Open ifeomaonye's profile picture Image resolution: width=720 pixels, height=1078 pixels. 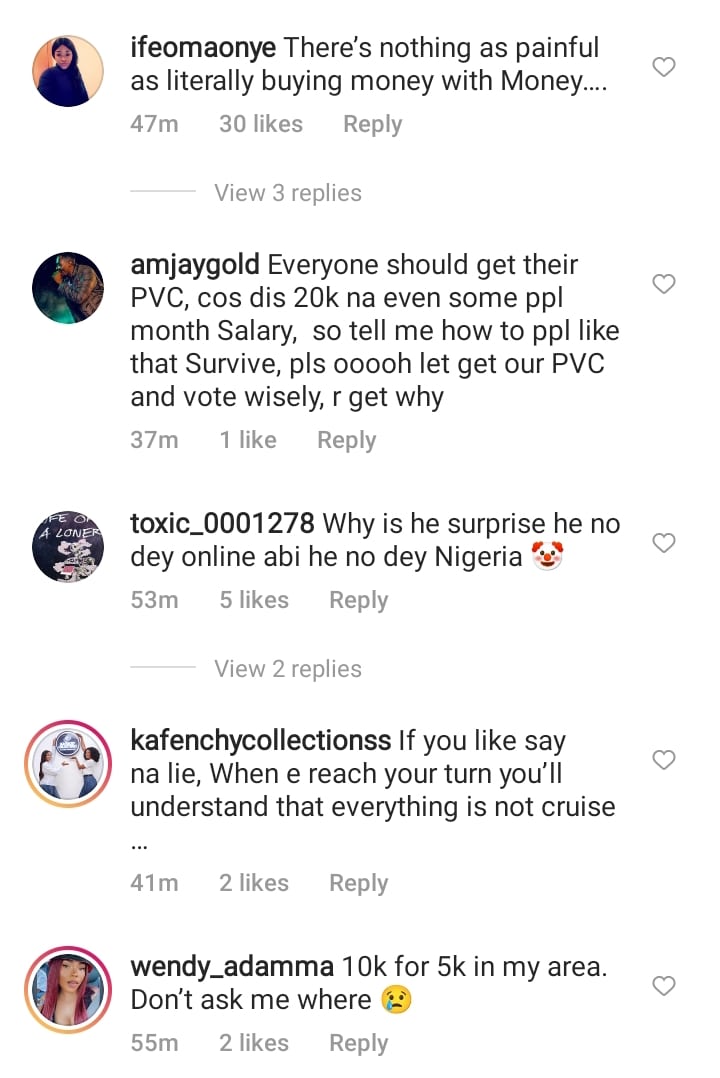[68, 71]
